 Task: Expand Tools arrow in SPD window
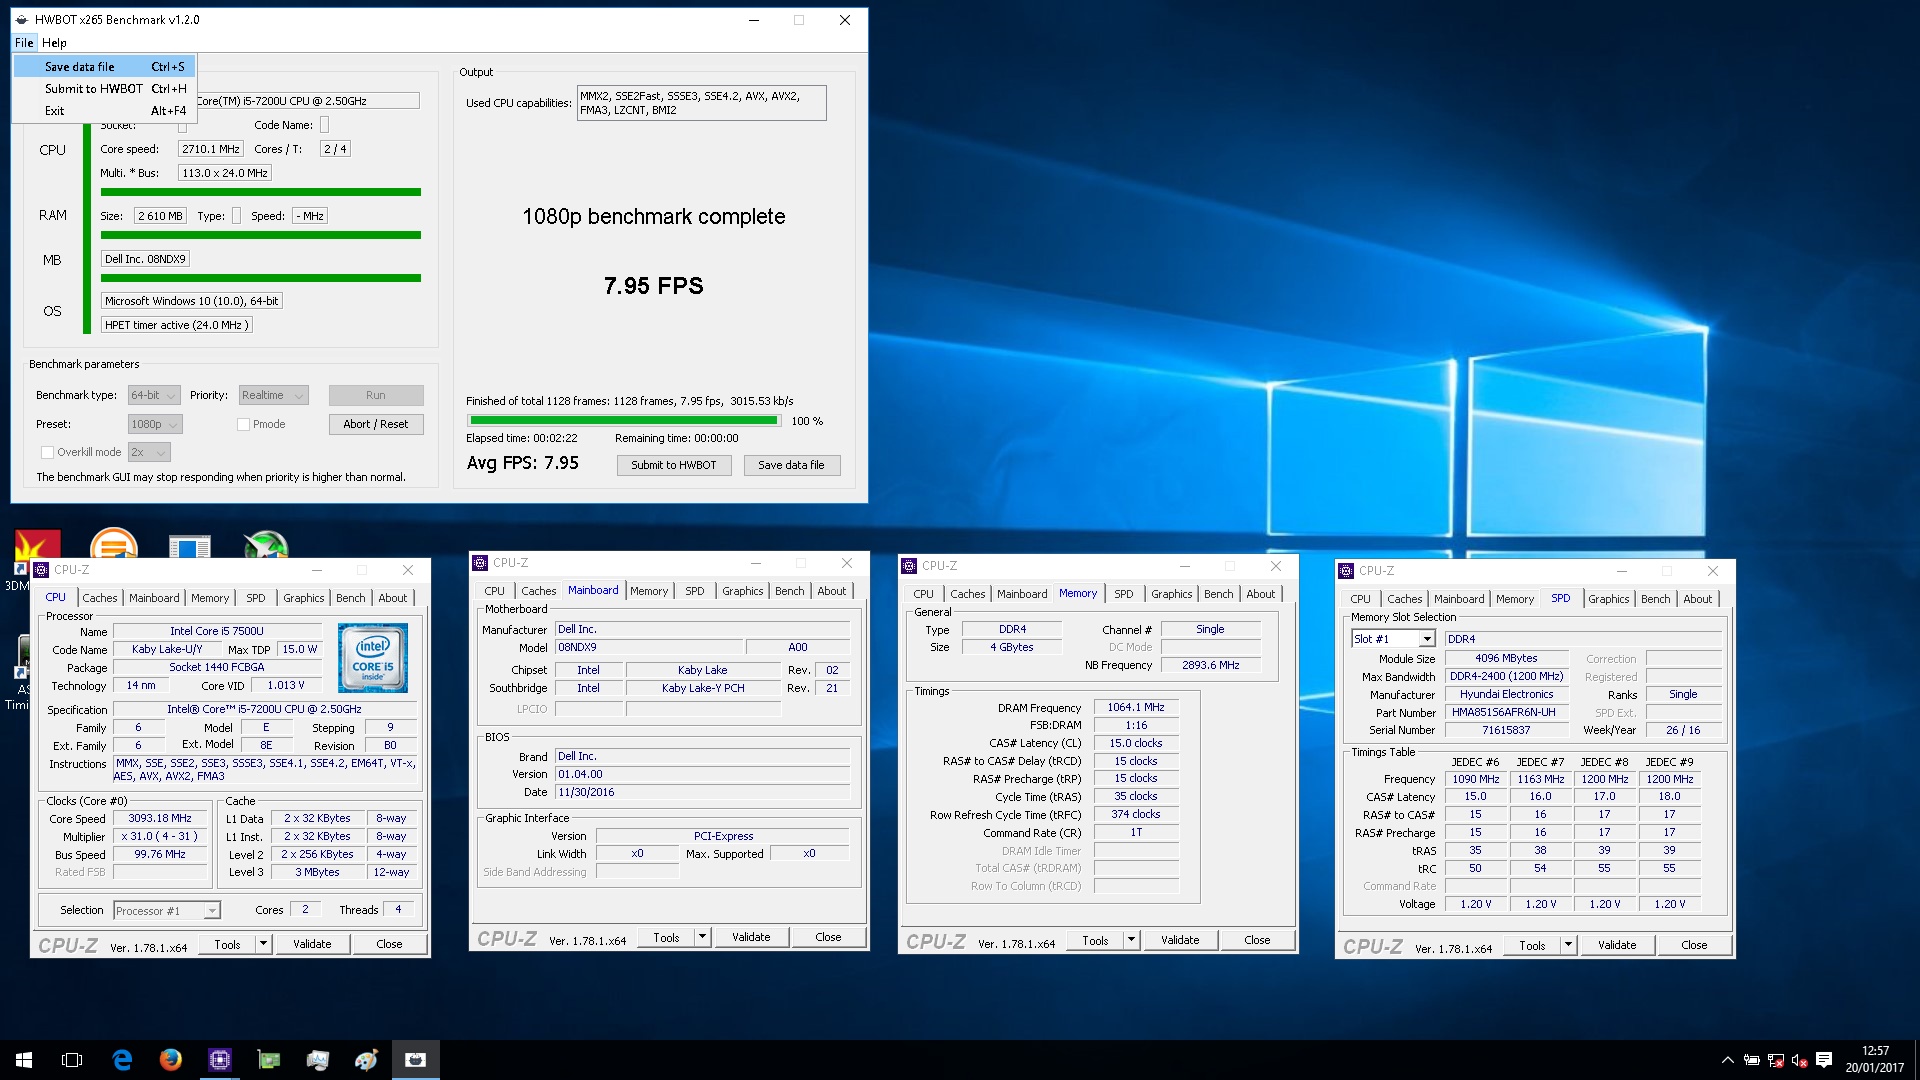tap(1568, 945)
